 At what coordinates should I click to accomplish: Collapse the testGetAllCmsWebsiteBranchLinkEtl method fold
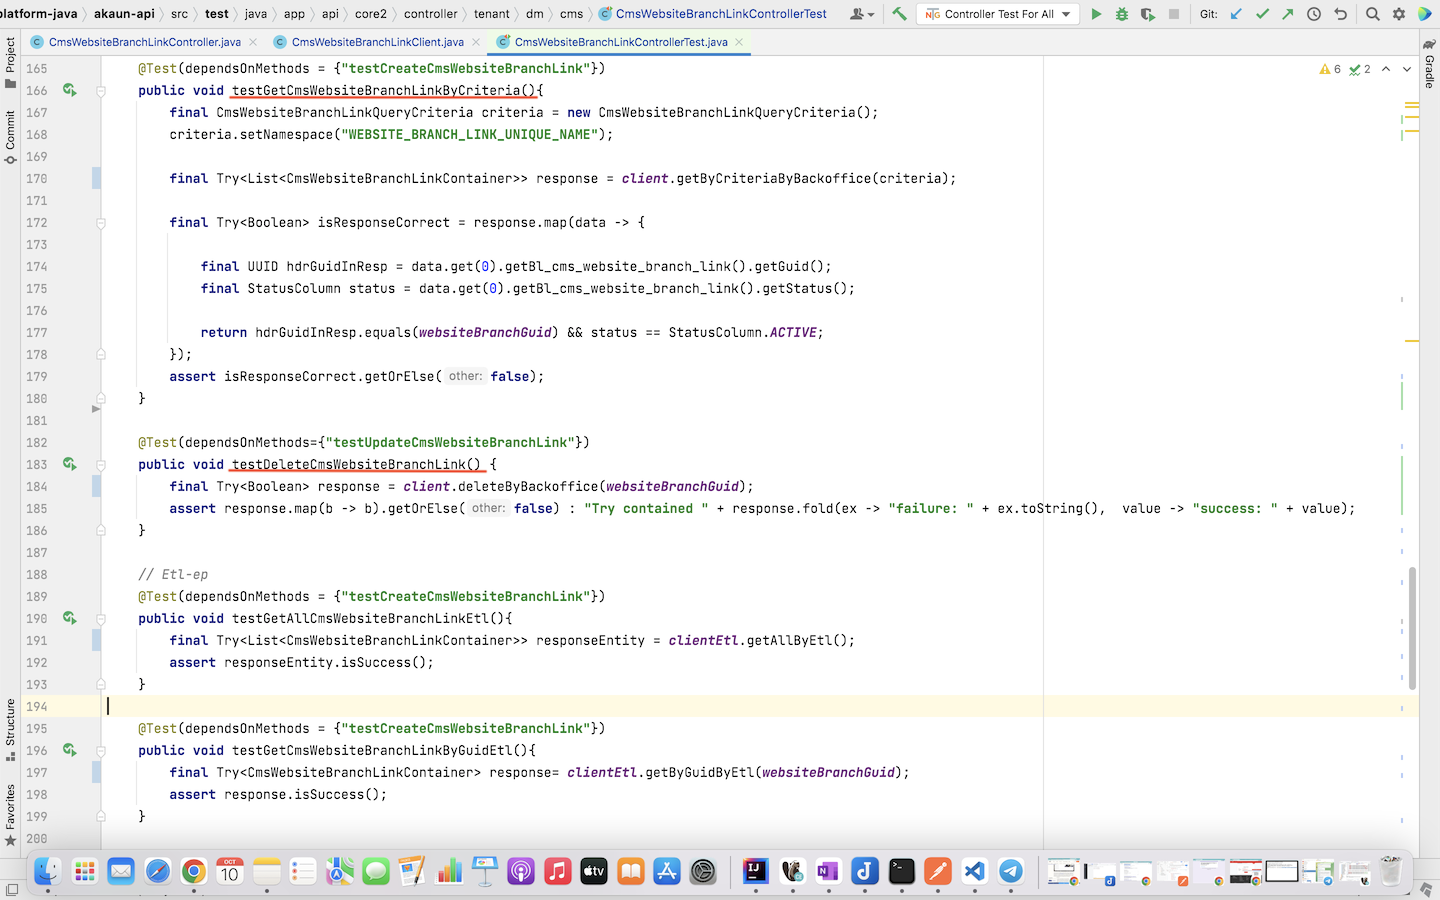click(x=101, y=619)
